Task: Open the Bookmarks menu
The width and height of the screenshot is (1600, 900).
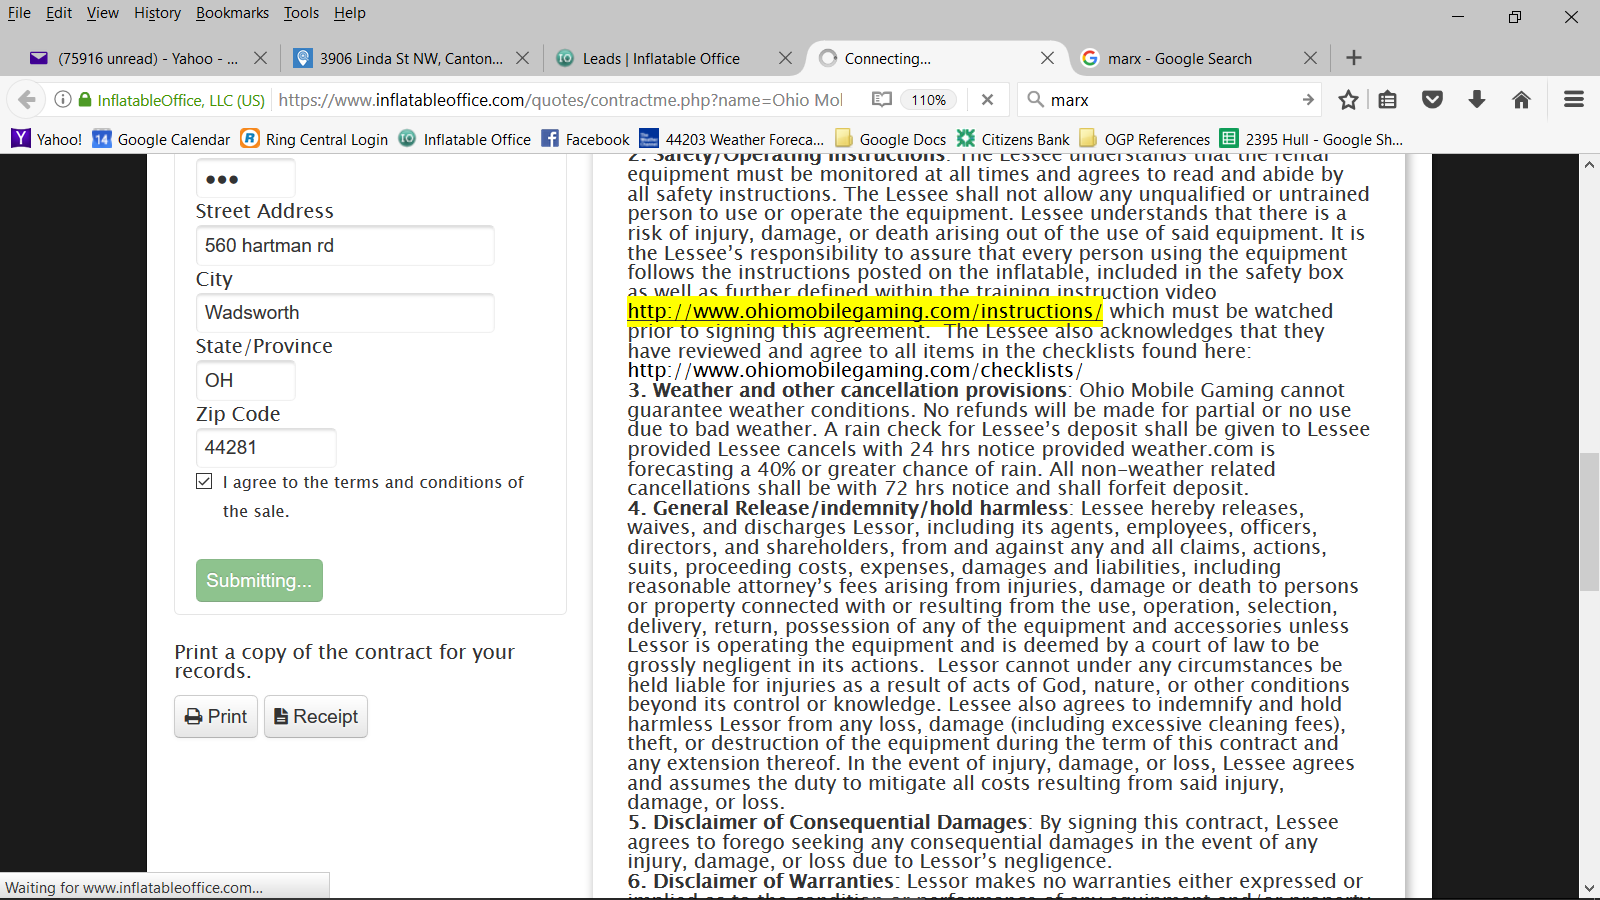Action: (232, 13)
